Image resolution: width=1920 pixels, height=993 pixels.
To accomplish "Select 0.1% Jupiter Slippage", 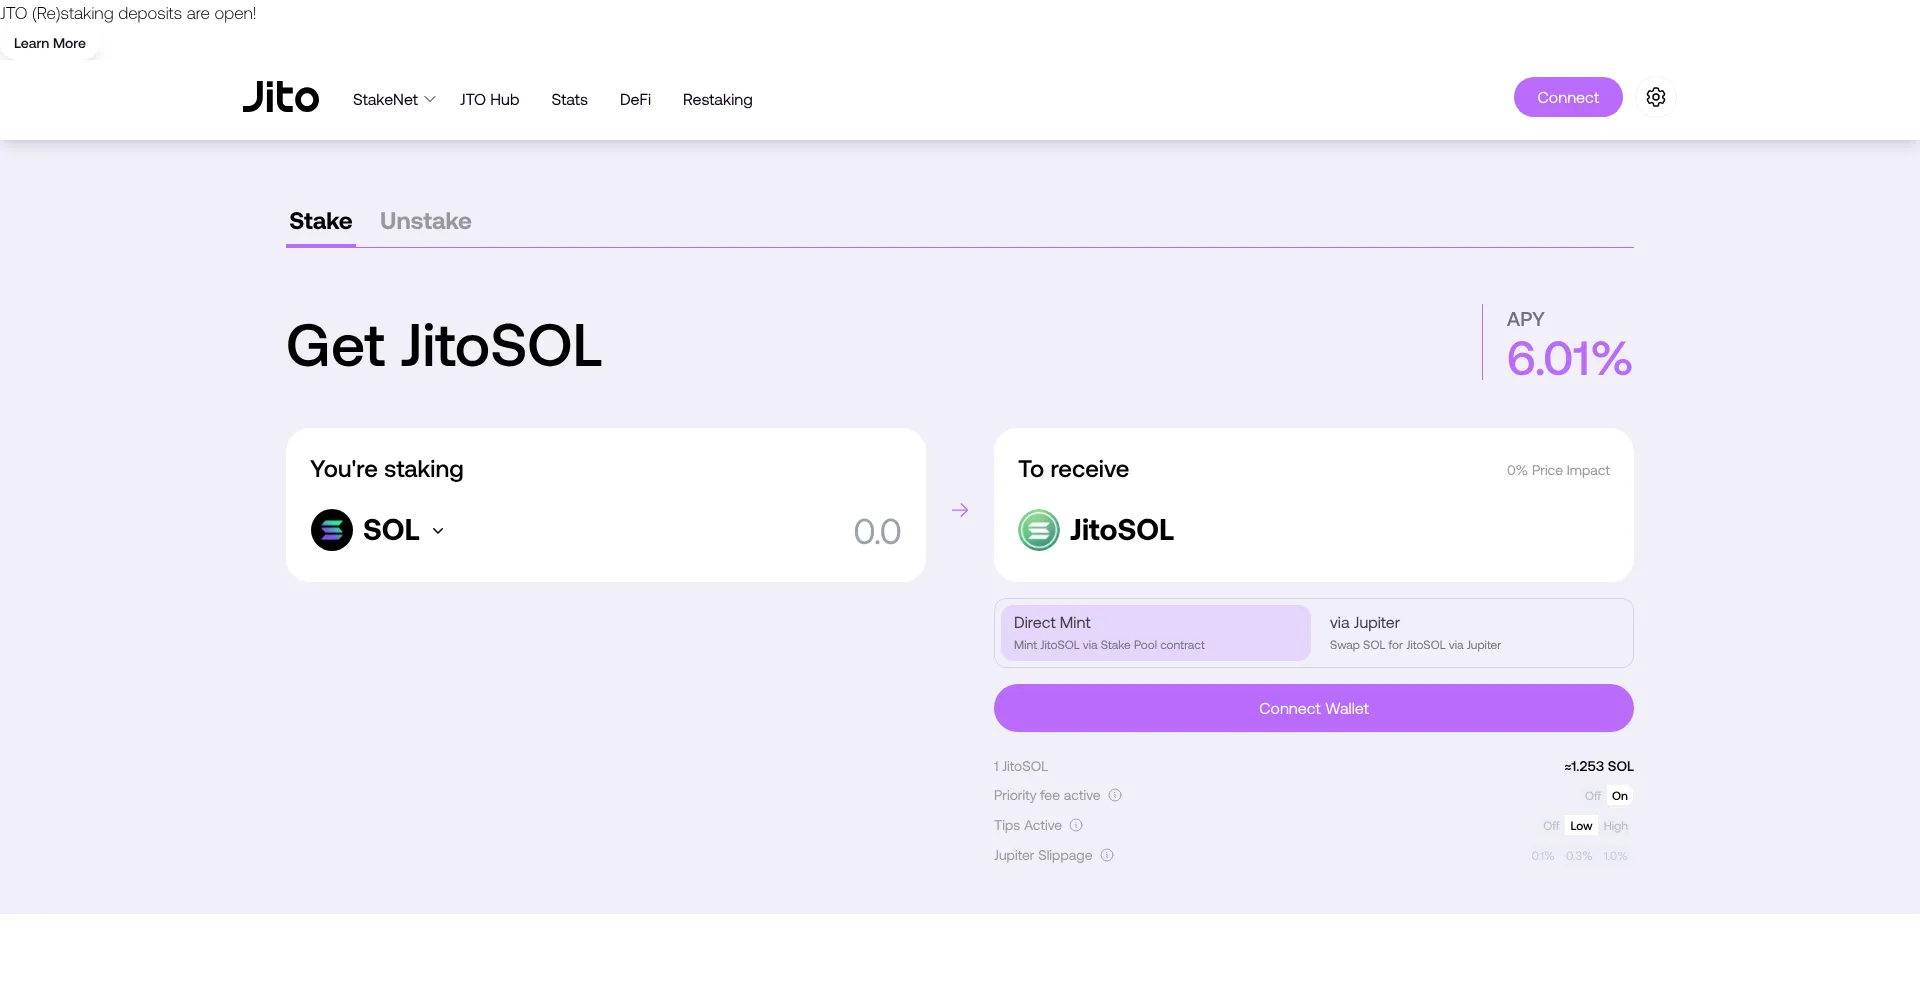I will coord(1543,856).
